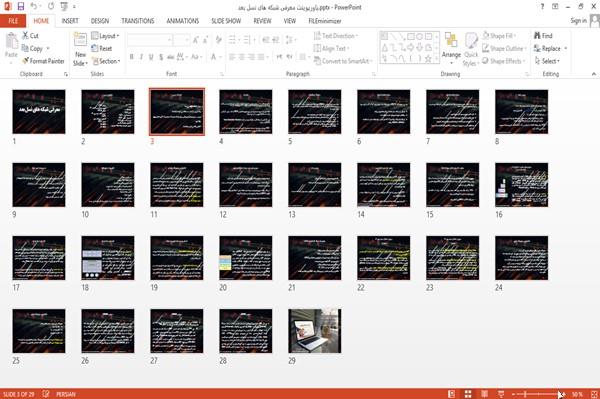The width and height of the screenshot is (600, 399).
Task: Toggle Strikethrough formatting
Action: point(171,57)
